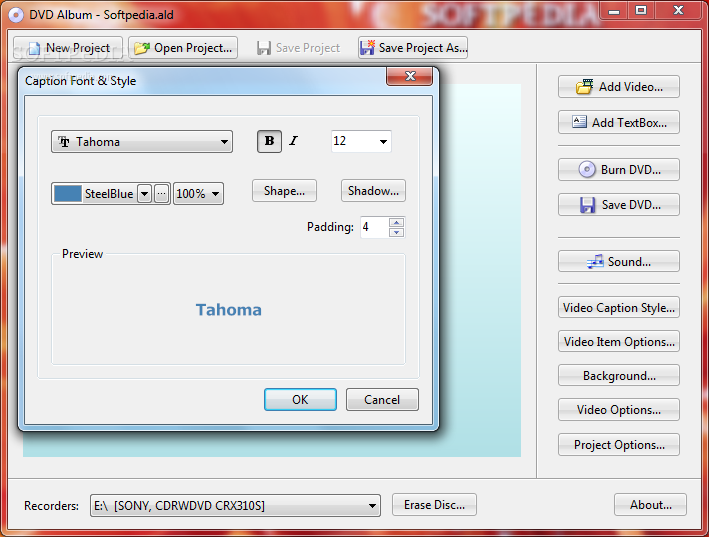The image size is (709, 537).
Task: Click the Add Video button
Action: [x=619, y=86]
